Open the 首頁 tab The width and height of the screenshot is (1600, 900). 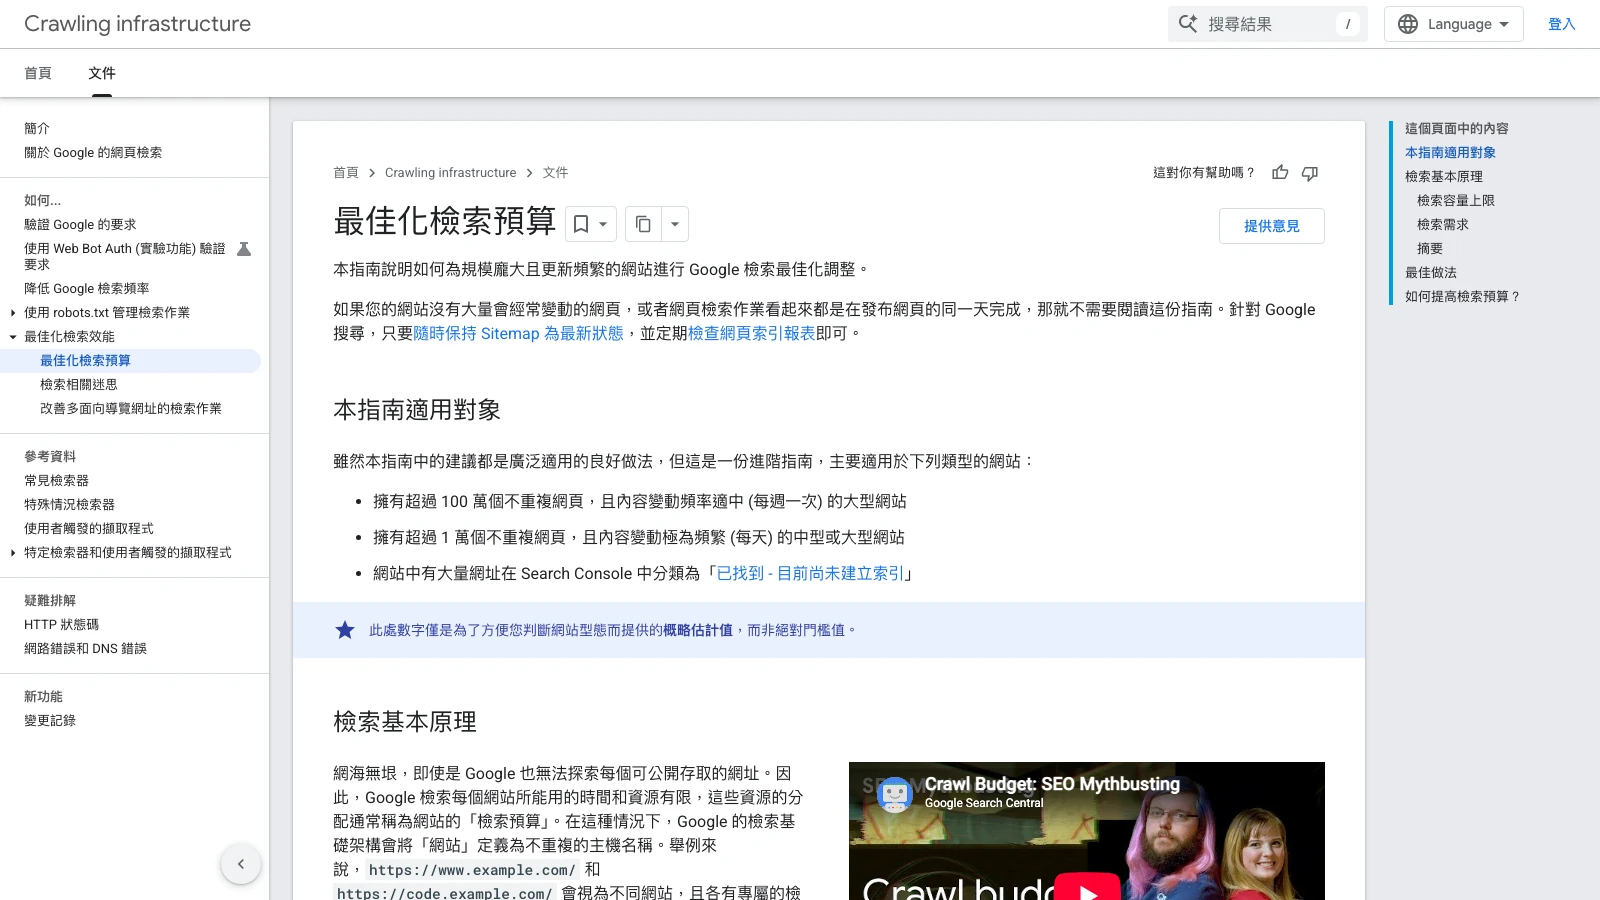pos(38,73)
